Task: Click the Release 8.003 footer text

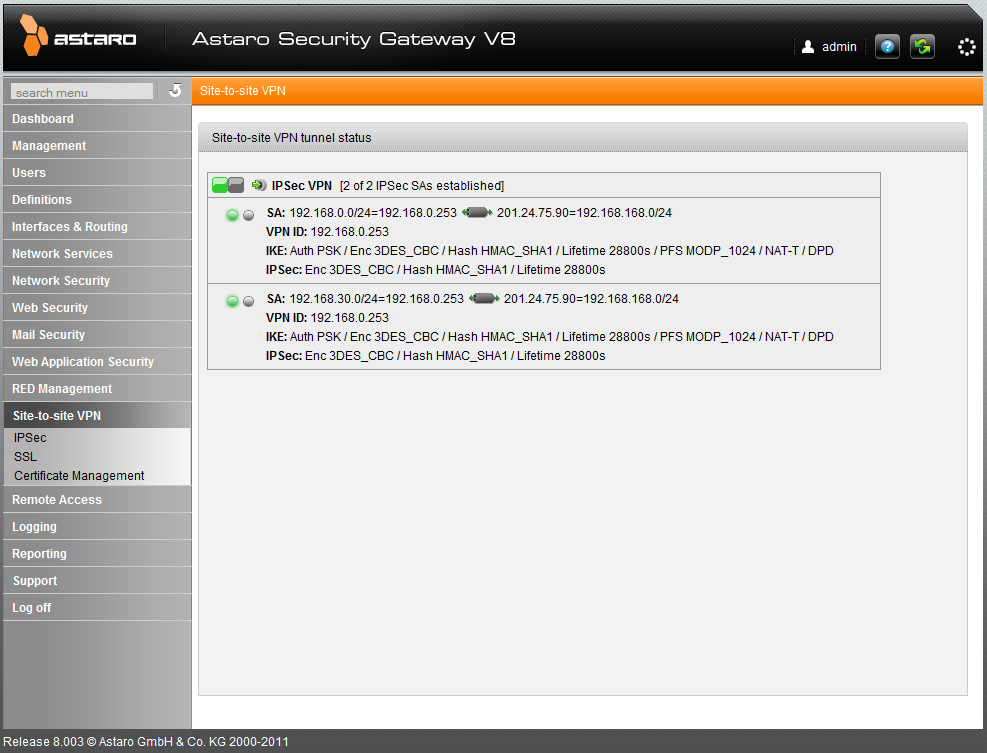Action: [146, 742]
